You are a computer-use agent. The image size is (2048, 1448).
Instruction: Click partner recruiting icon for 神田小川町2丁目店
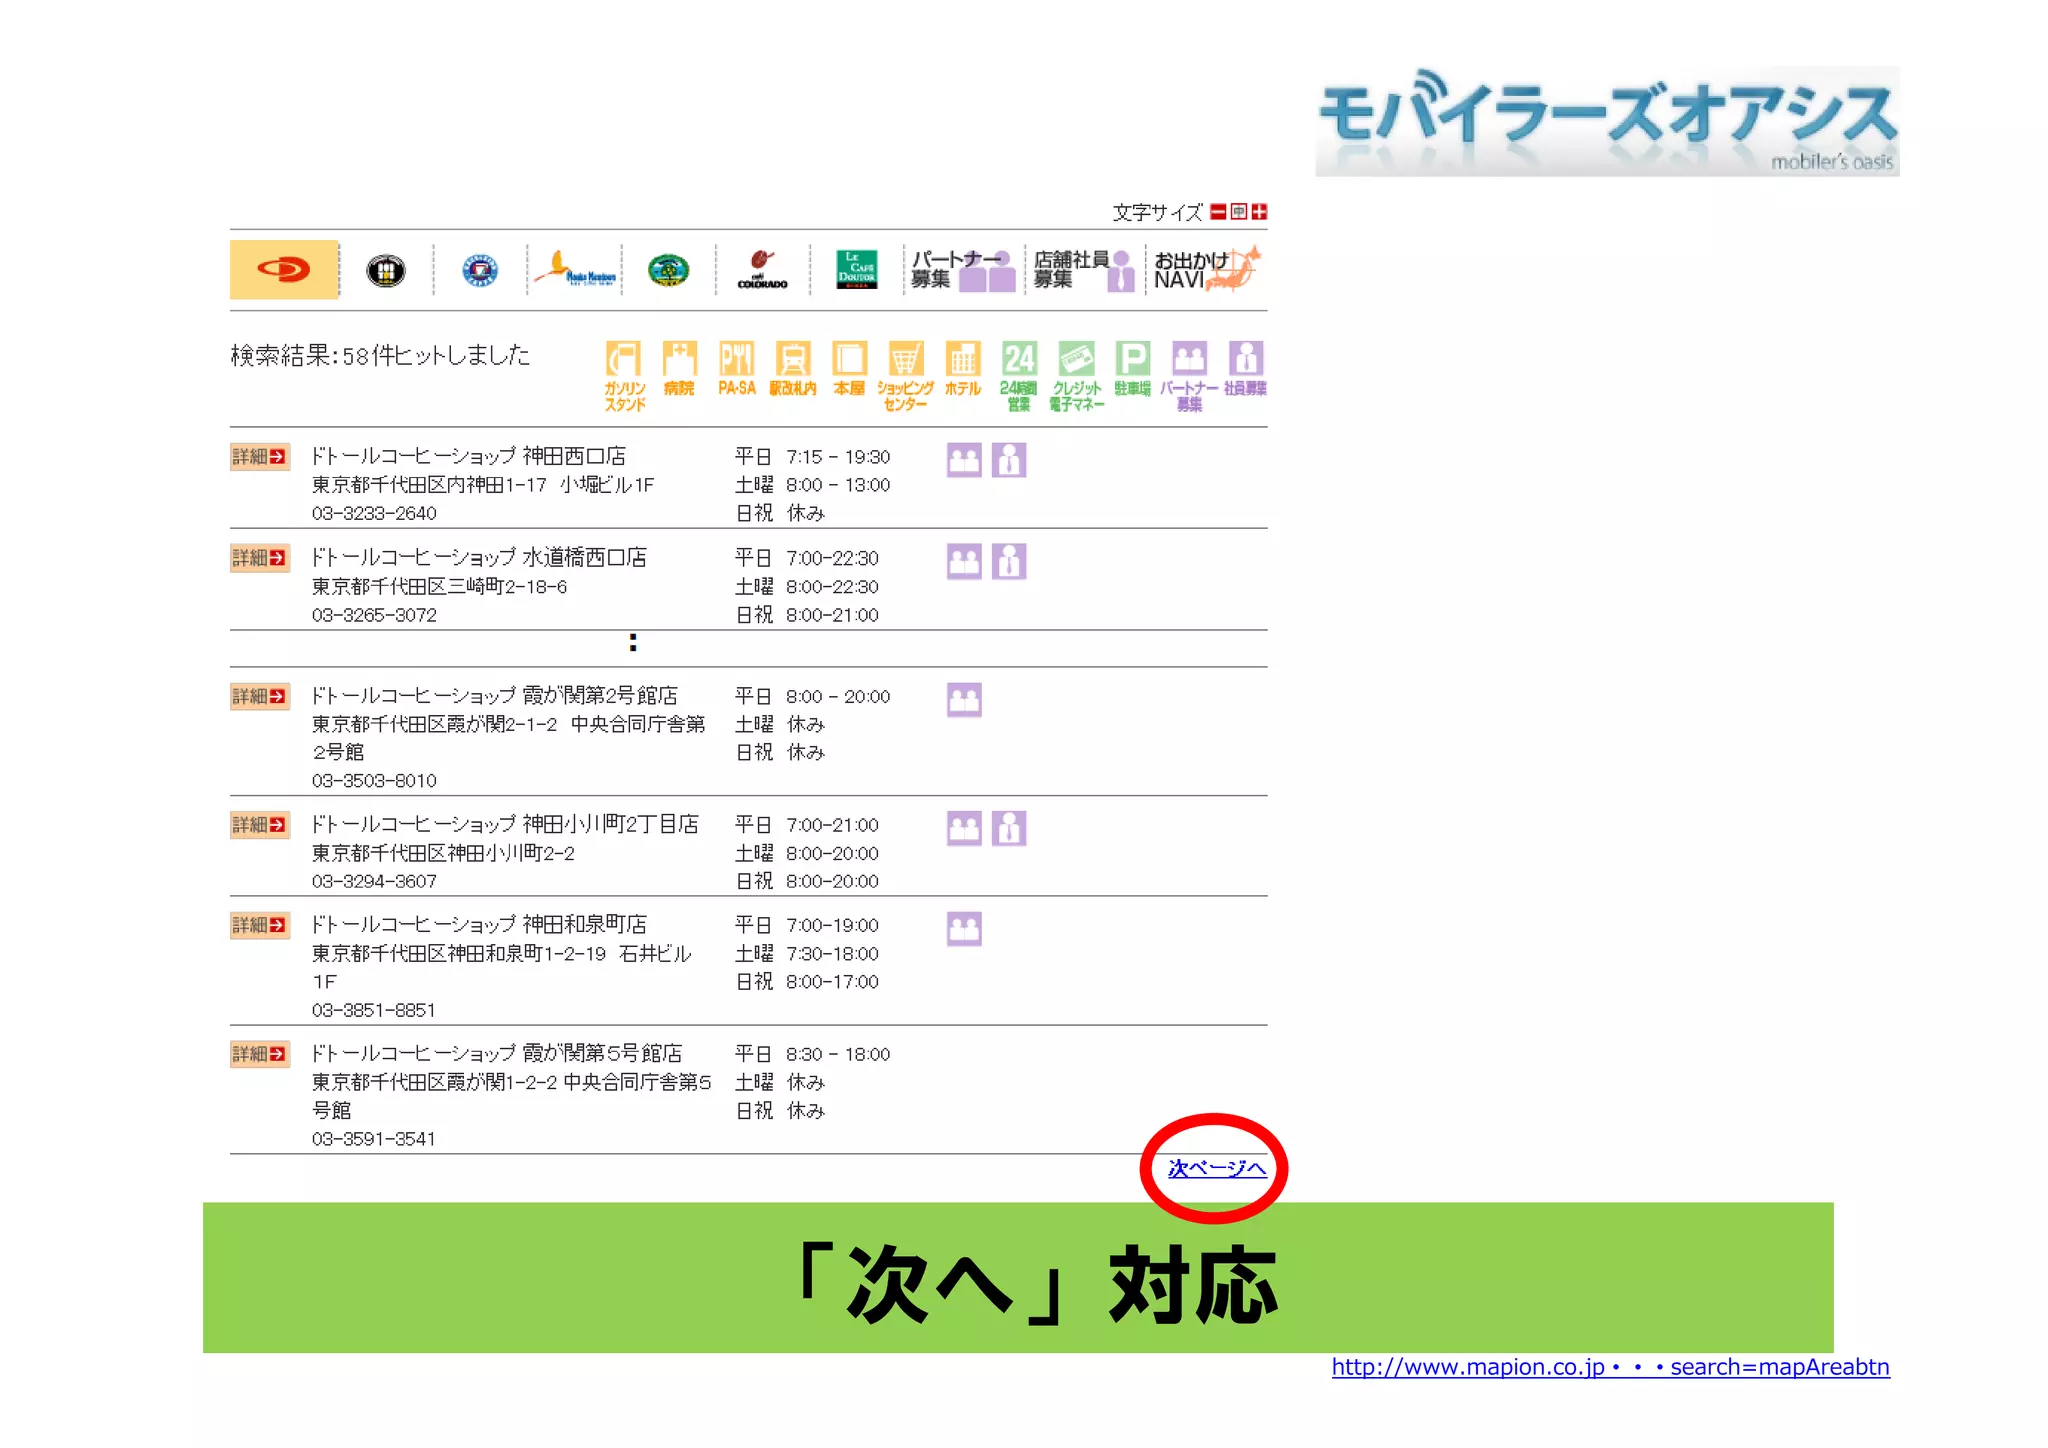[964, 829]
